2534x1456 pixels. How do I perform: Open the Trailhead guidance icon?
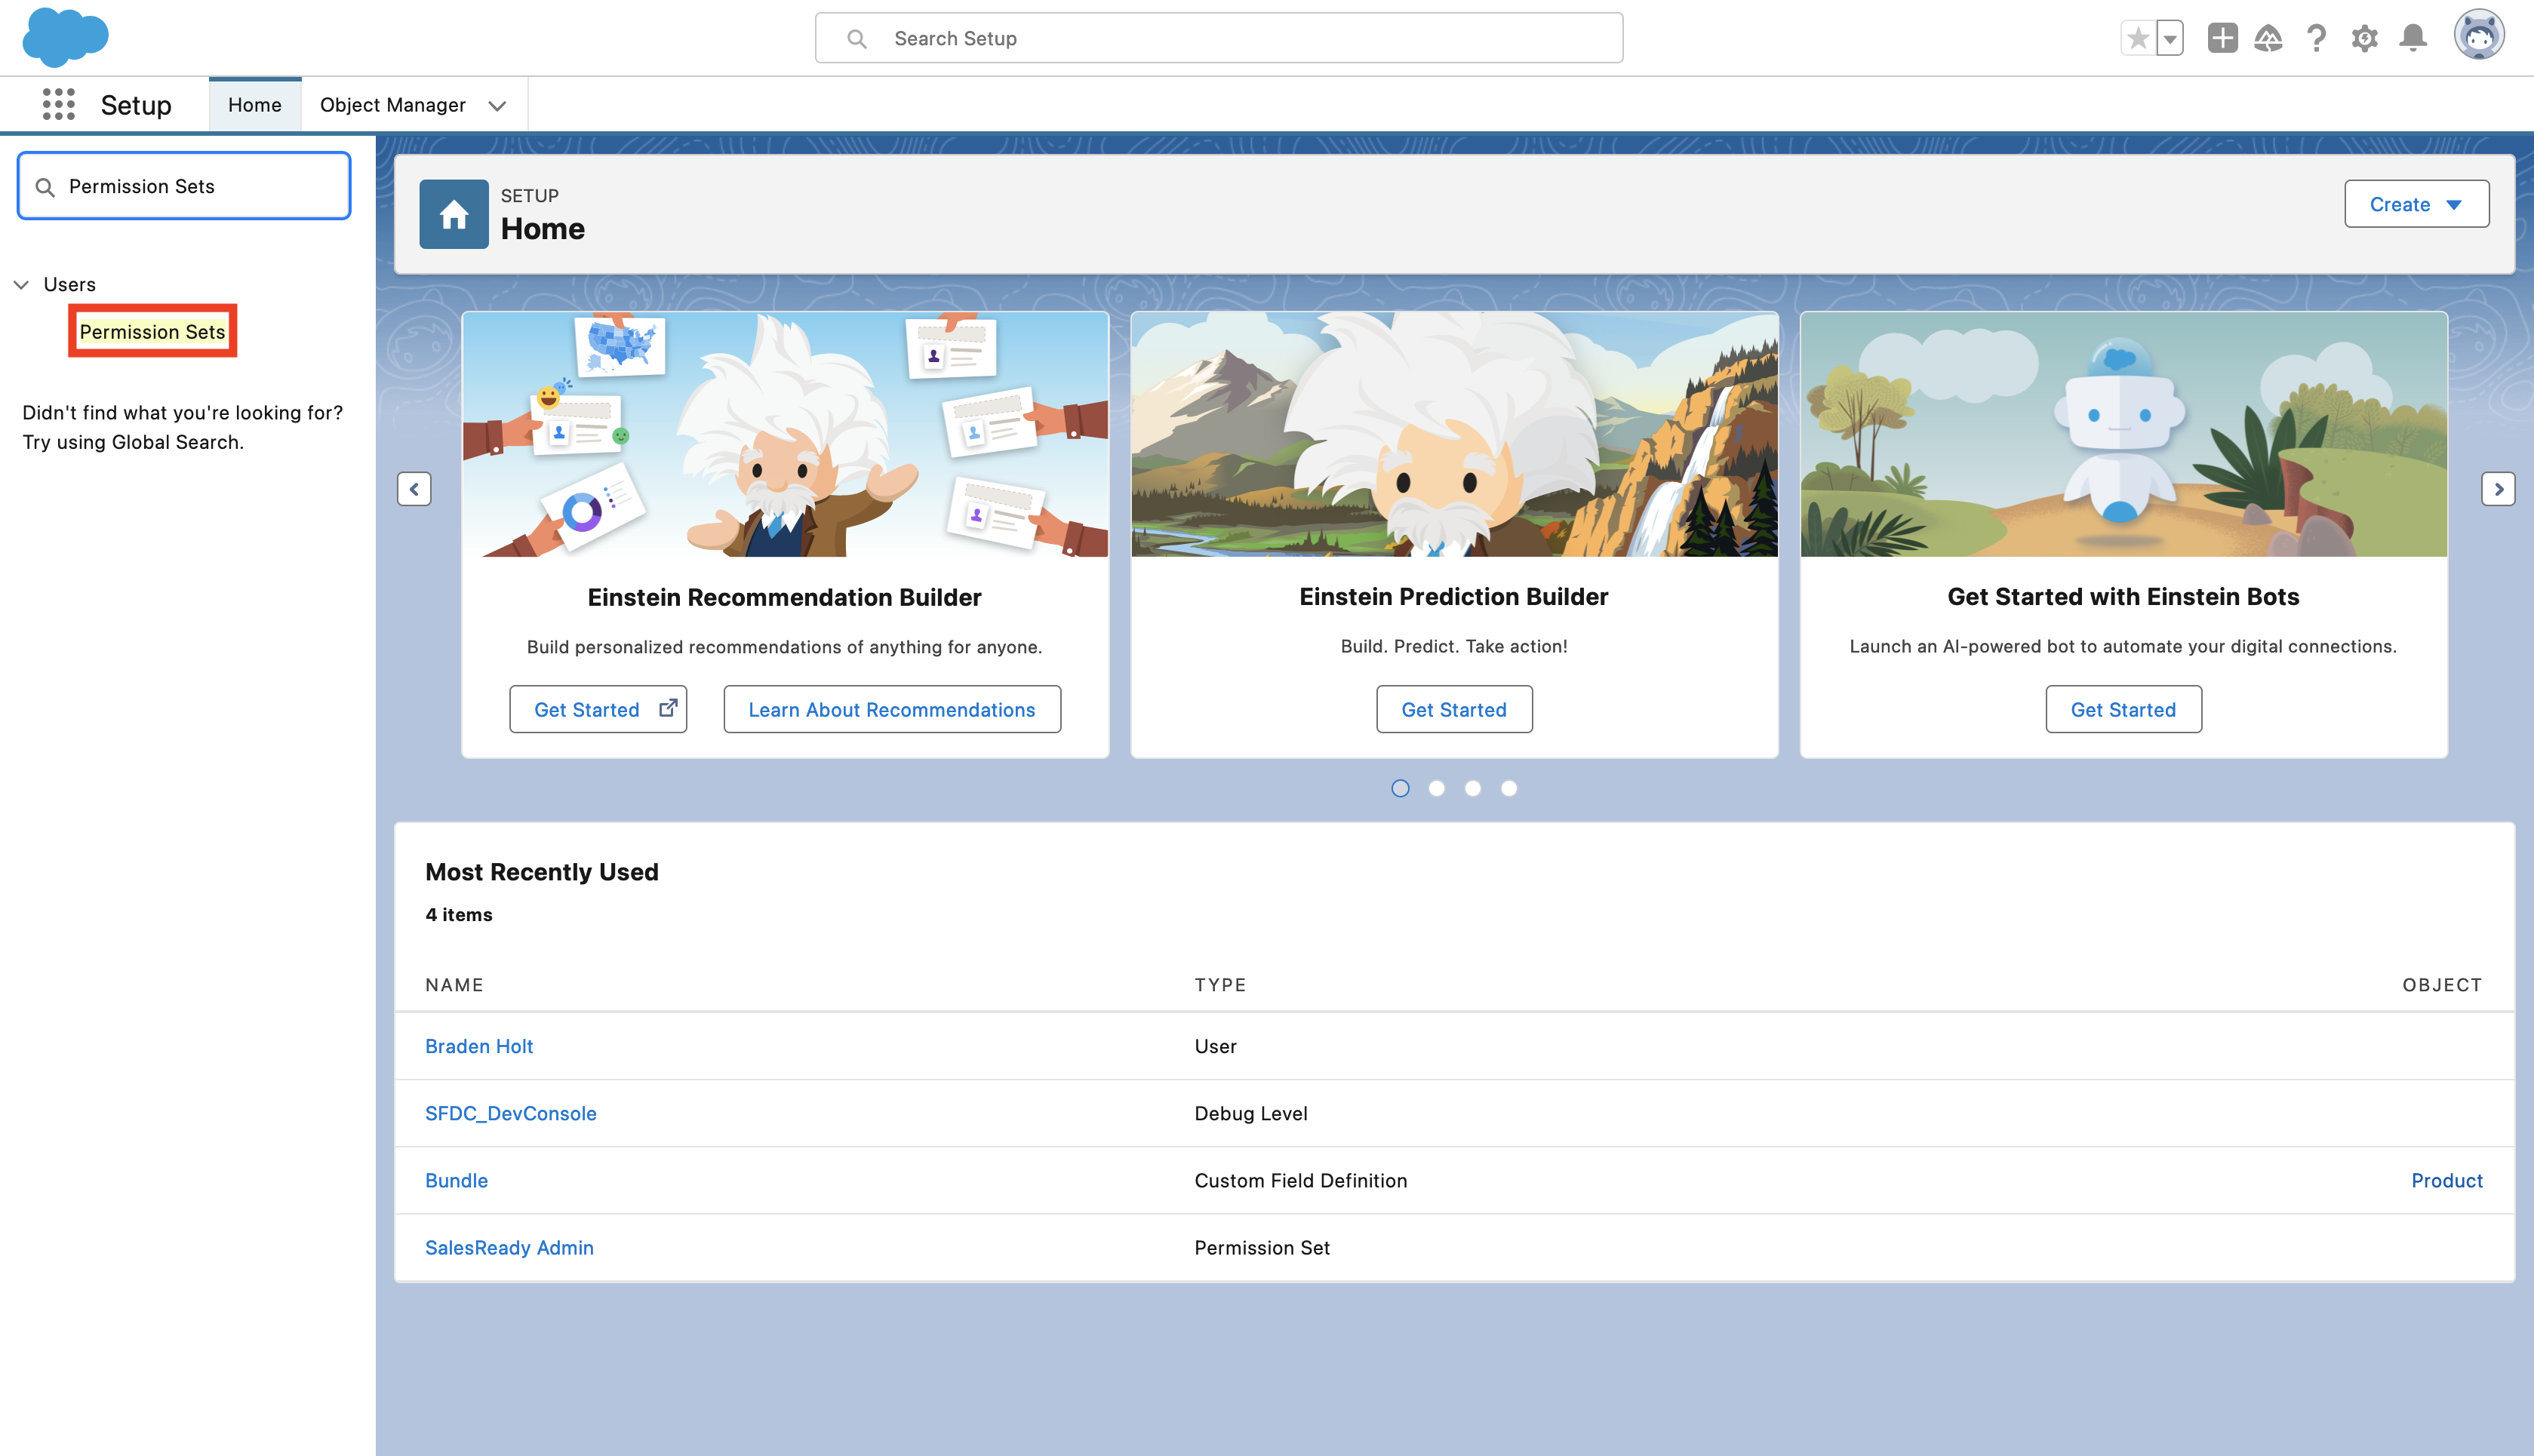click(2268, 38)
